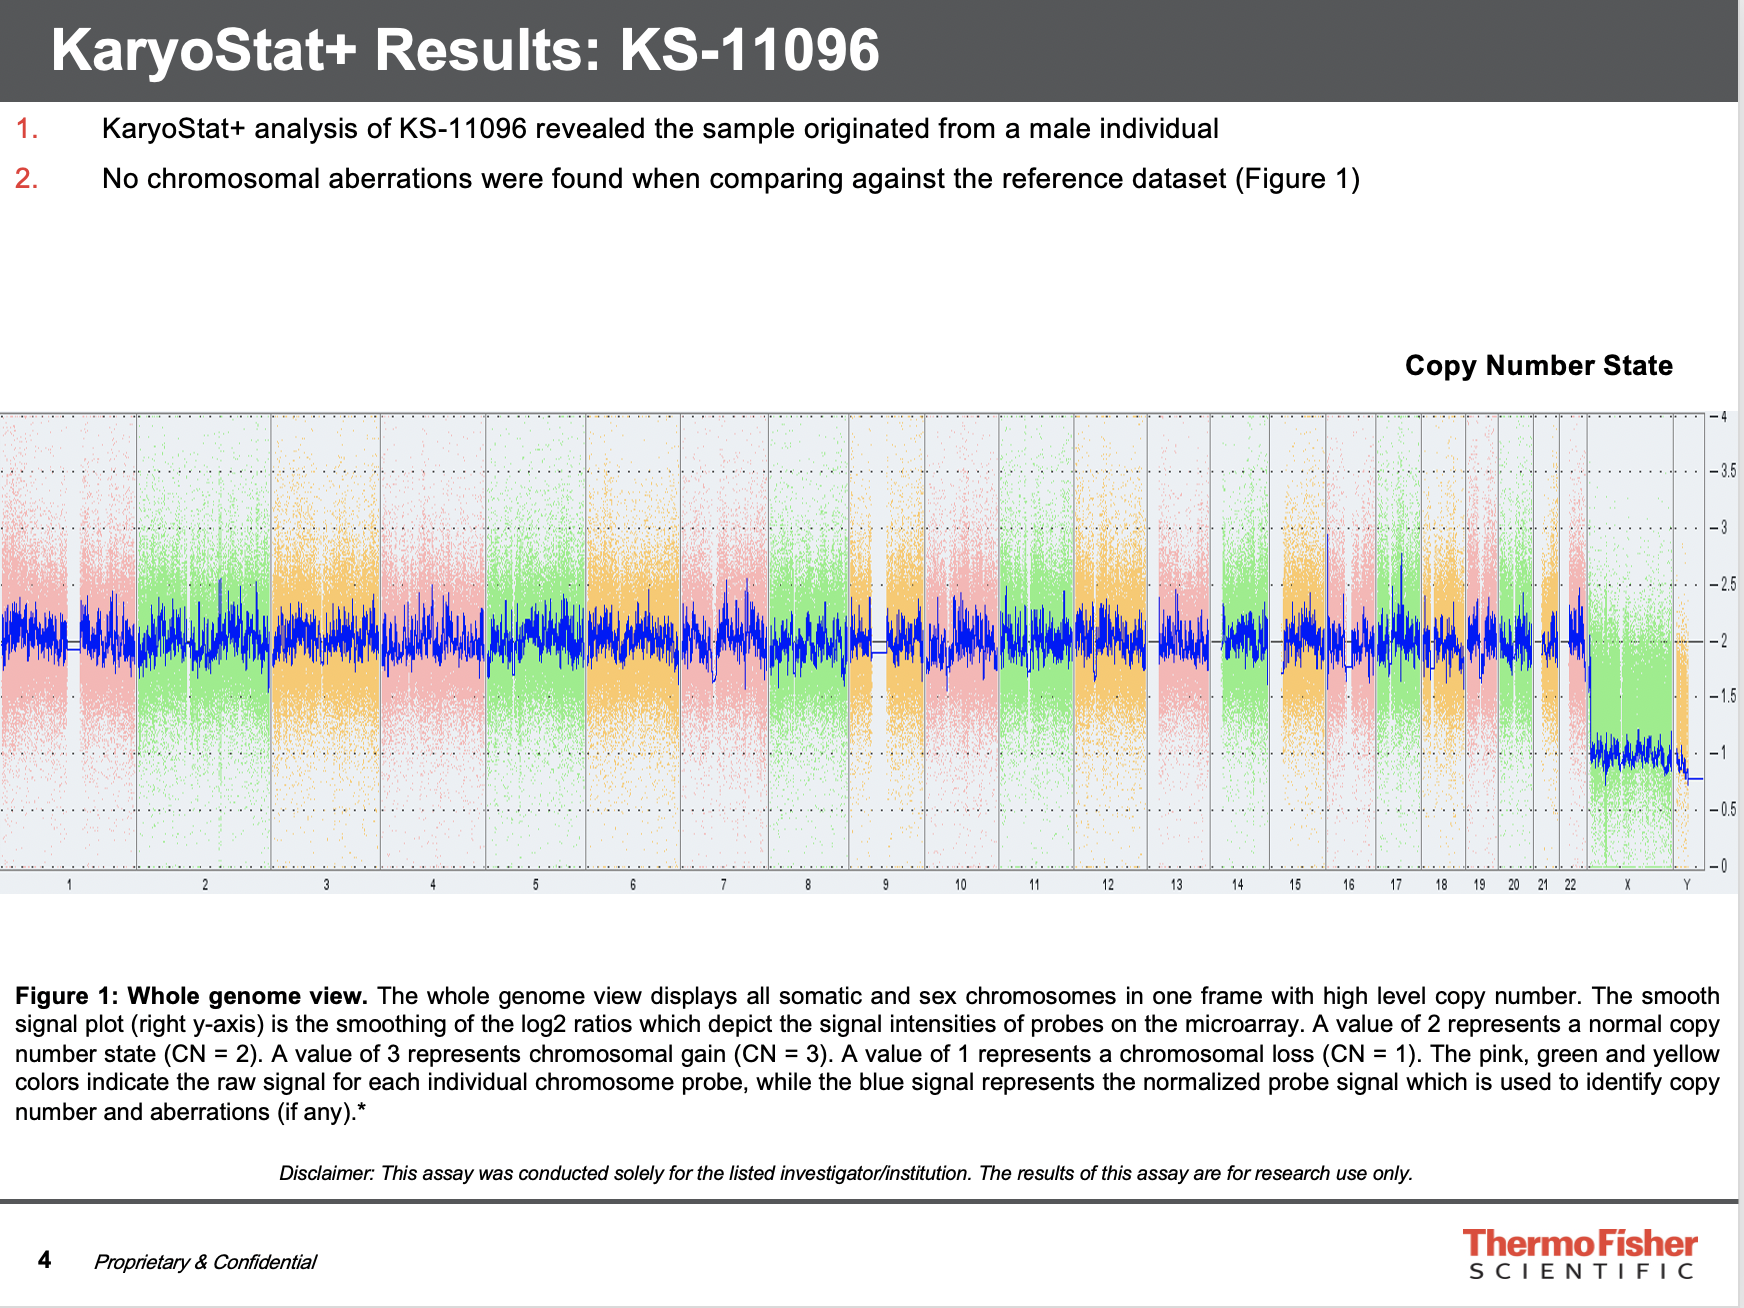Click the y-axis value 0
The height and width of the screenshot is (1308, 1744).
(1724, 866)
